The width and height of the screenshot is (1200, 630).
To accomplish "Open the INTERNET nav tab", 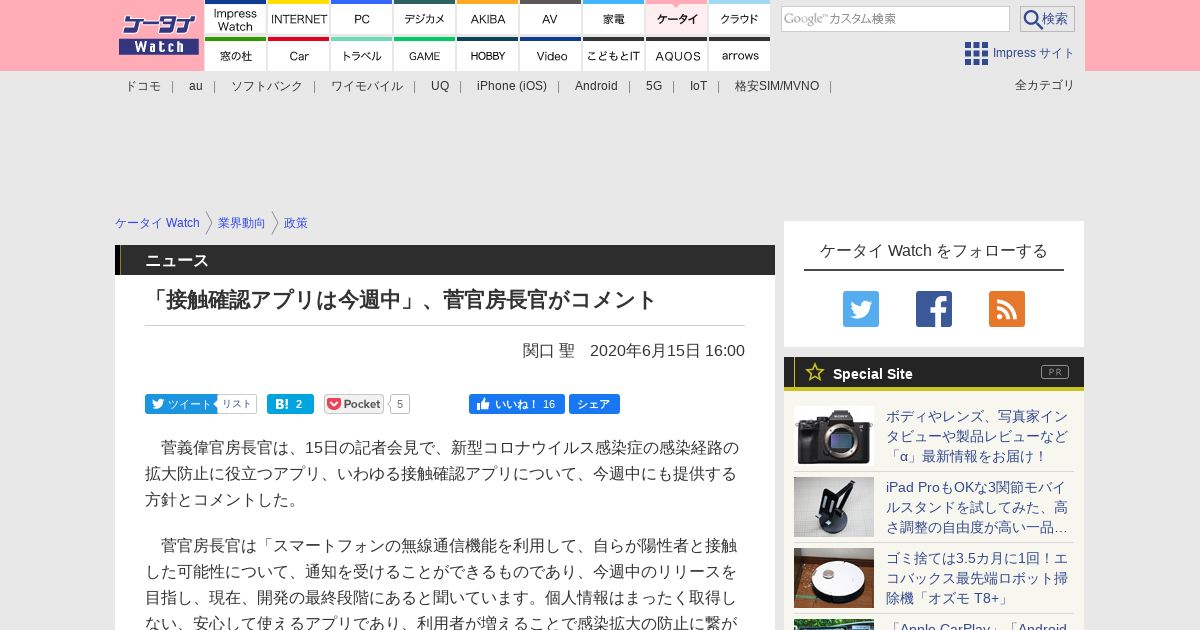I will [x=299, y=18].
